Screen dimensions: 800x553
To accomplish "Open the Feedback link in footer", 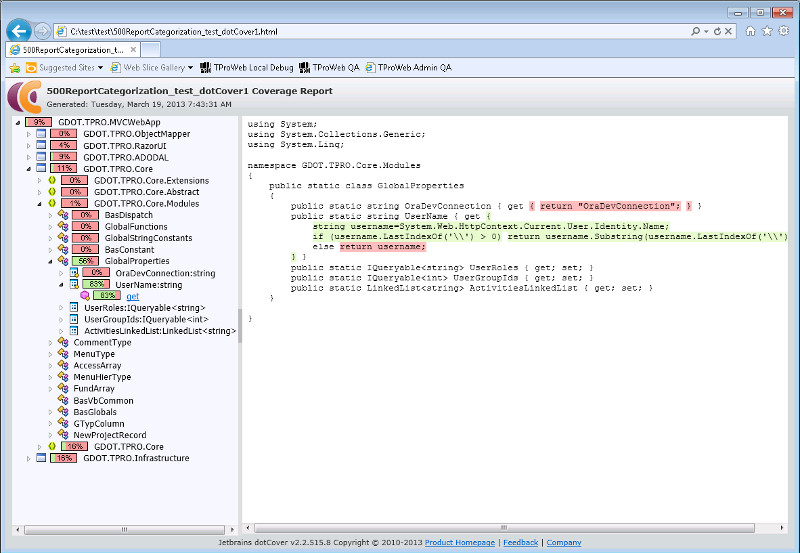I will 520,542.
